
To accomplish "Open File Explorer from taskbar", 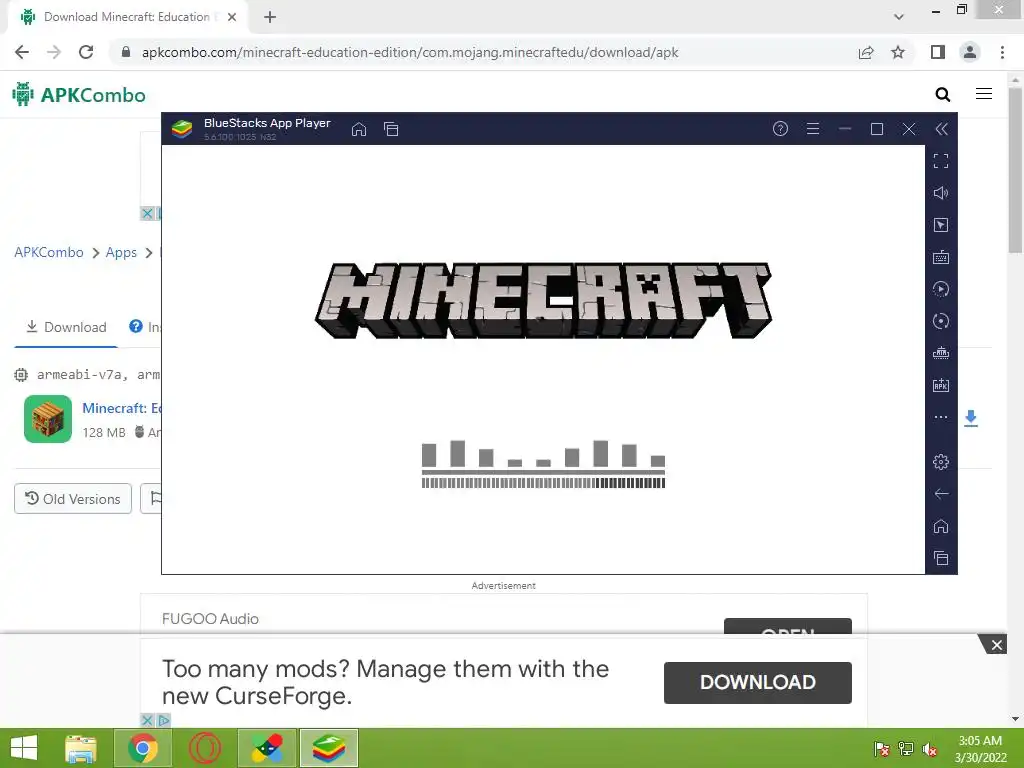I will click(x=81, y=748).
